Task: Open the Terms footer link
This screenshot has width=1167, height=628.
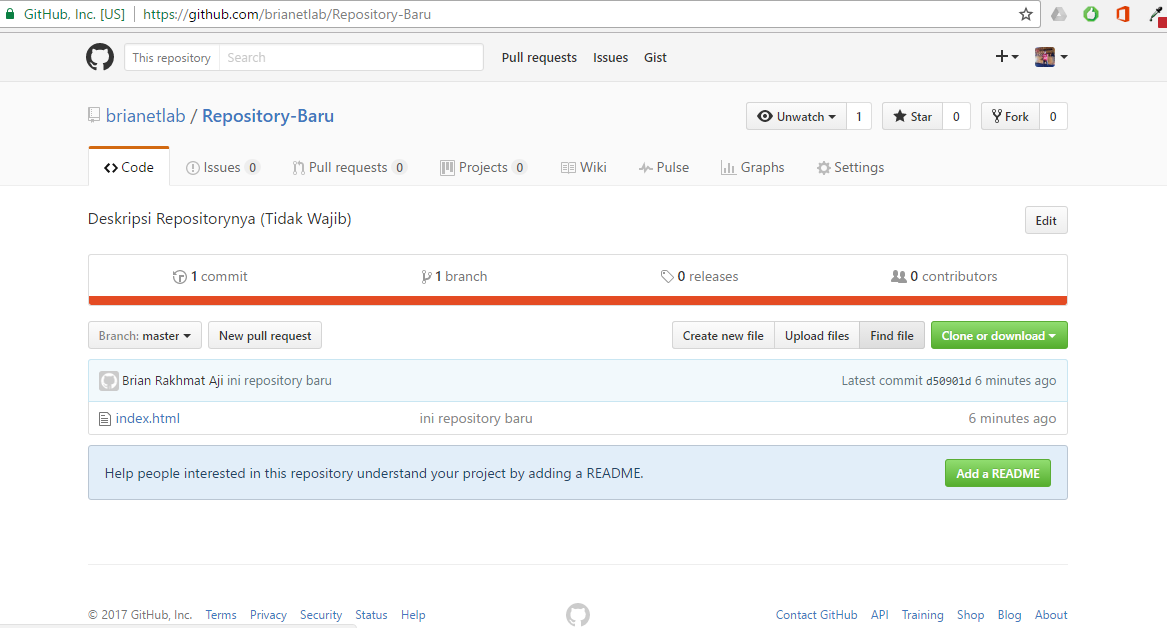Action: 221,615
